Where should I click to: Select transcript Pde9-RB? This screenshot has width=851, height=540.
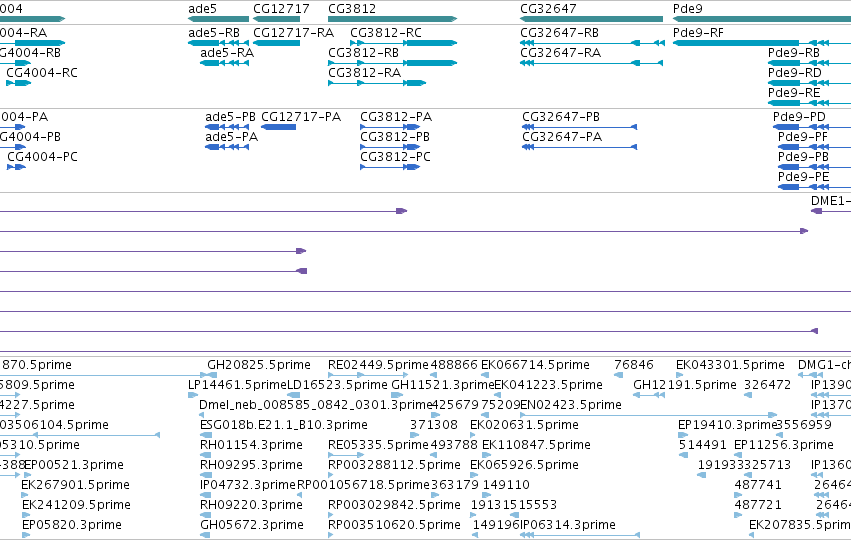pyautogui.click(x=809, y=63)
